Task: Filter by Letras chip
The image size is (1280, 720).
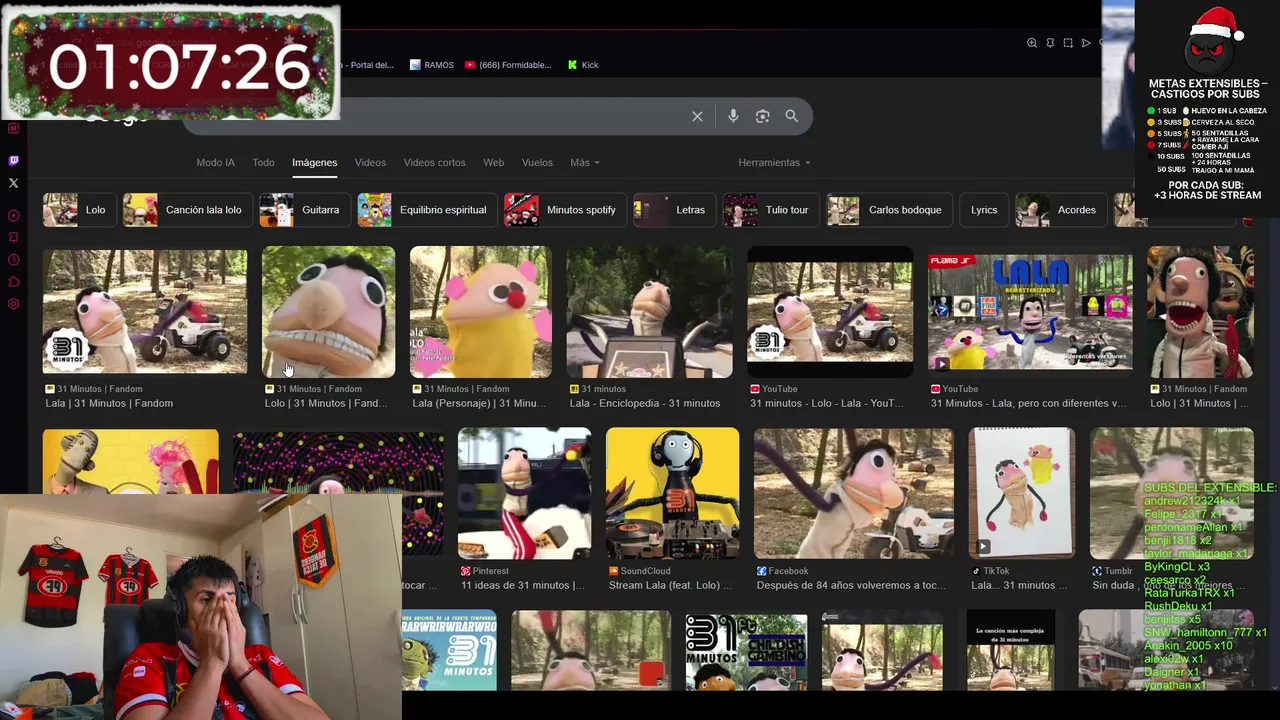Action: tap(674, 210)
